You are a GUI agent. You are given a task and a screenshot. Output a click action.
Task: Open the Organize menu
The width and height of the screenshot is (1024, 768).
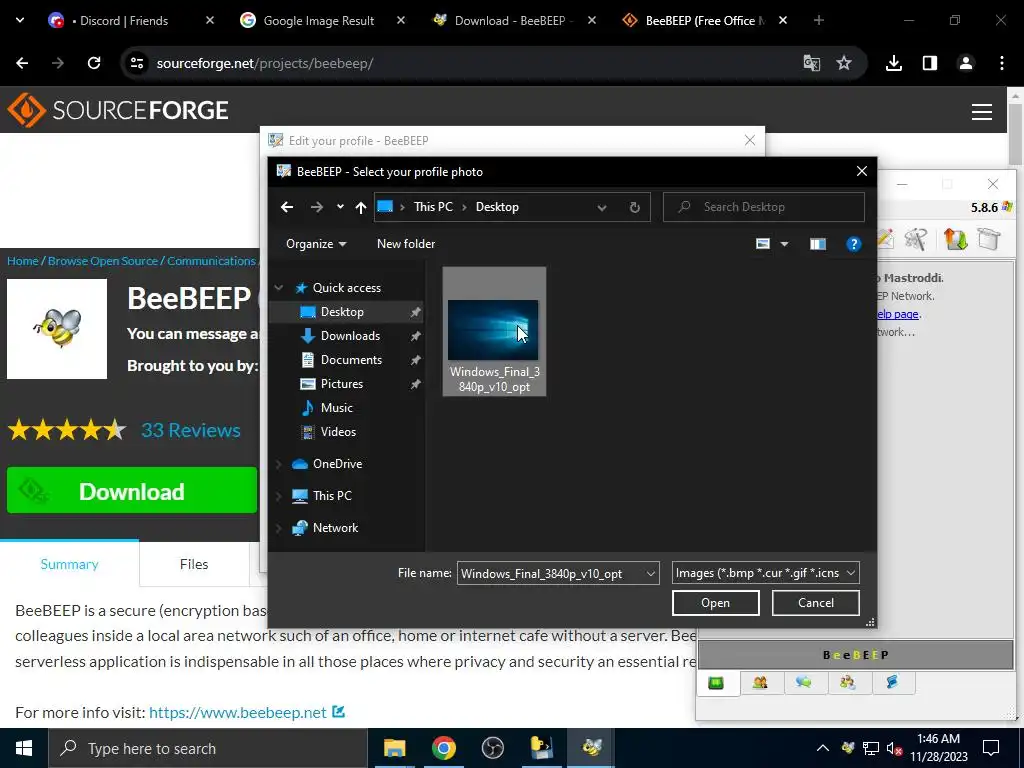click(316, 244)
